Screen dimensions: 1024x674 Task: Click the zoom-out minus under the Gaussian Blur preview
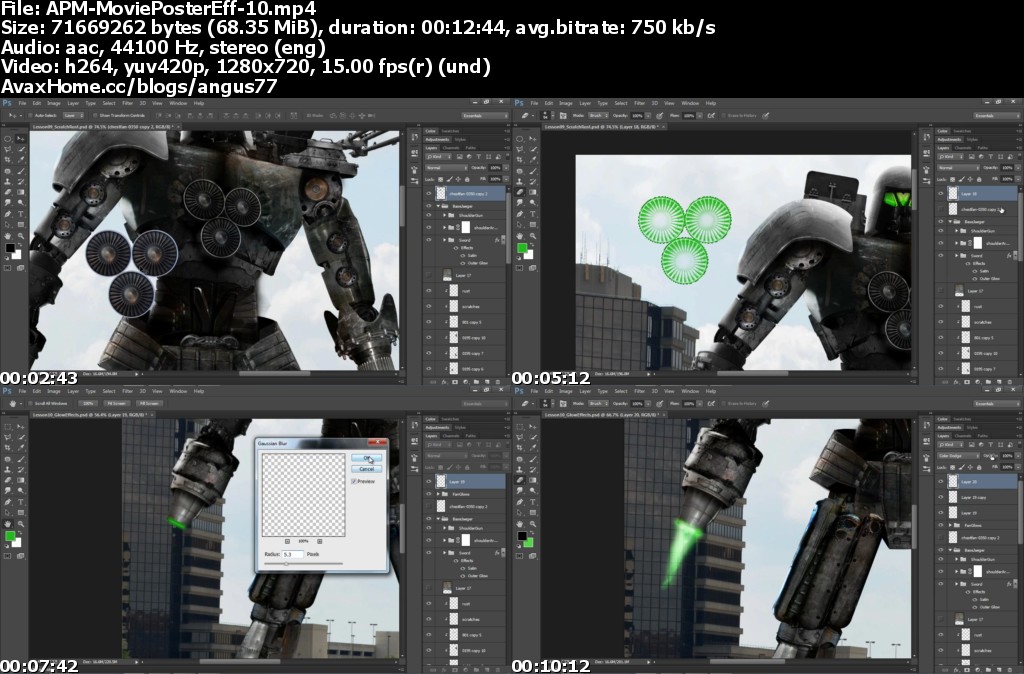287,541
